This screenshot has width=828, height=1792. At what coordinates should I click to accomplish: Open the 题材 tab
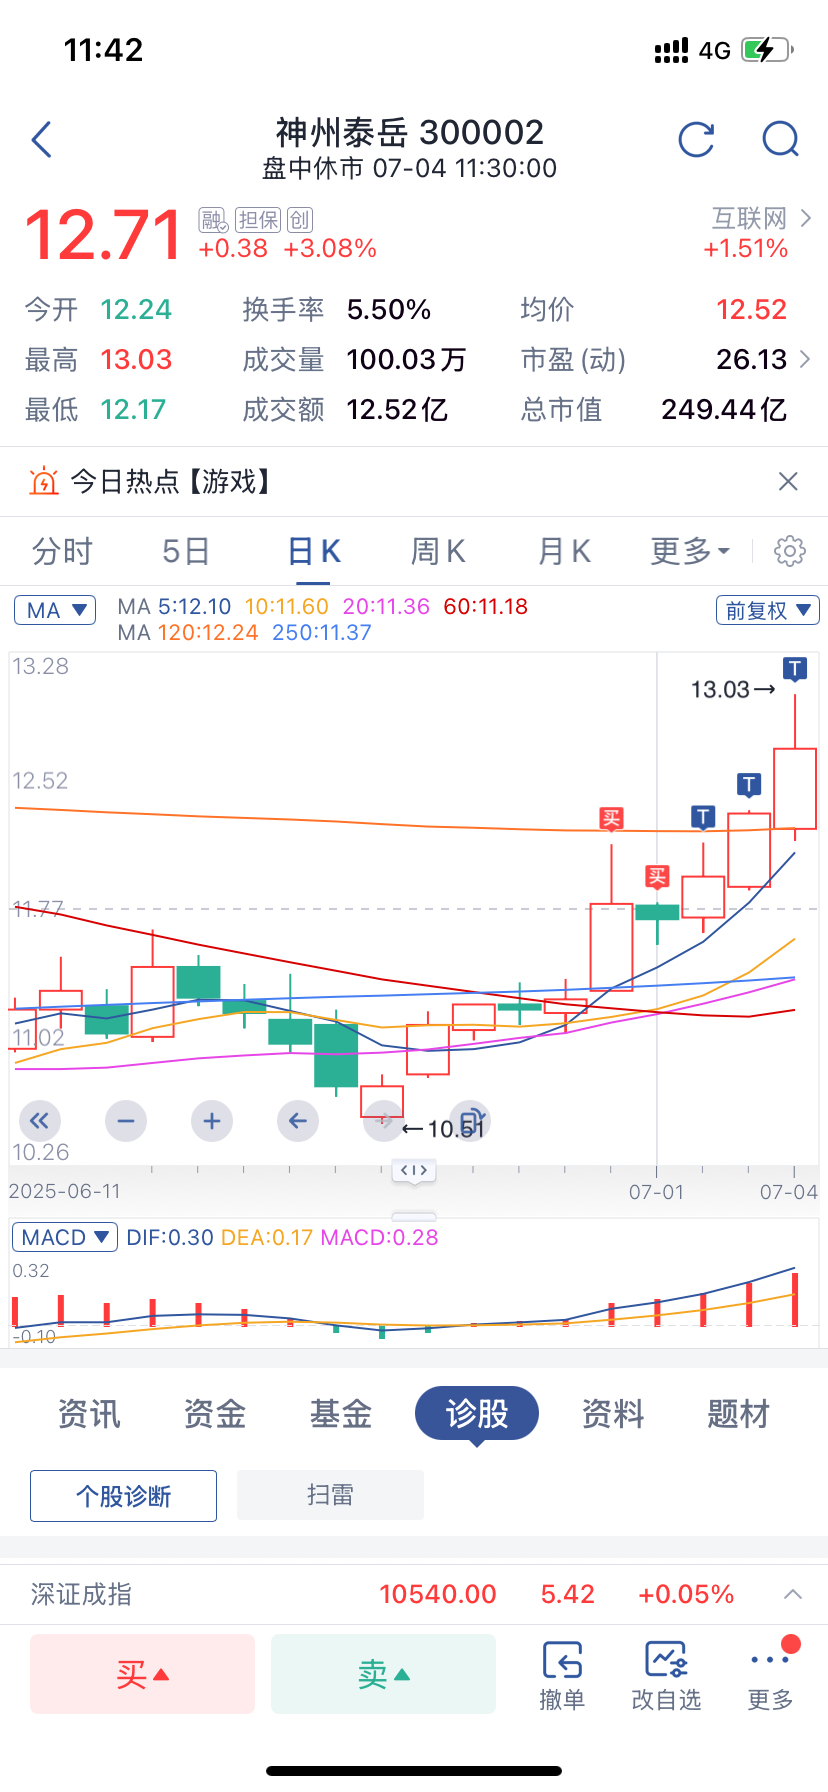[738, 1414]
